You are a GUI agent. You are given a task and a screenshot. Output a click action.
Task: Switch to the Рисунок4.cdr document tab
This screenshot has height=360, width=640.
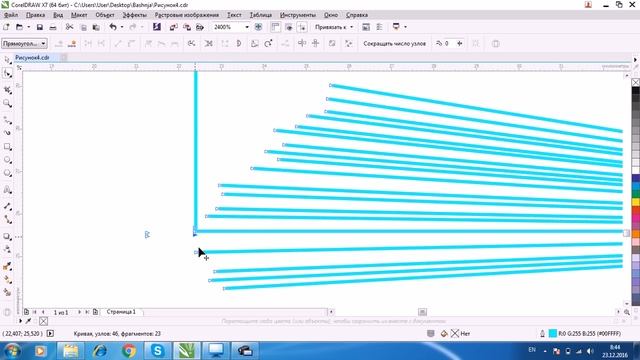pos(32,58)
